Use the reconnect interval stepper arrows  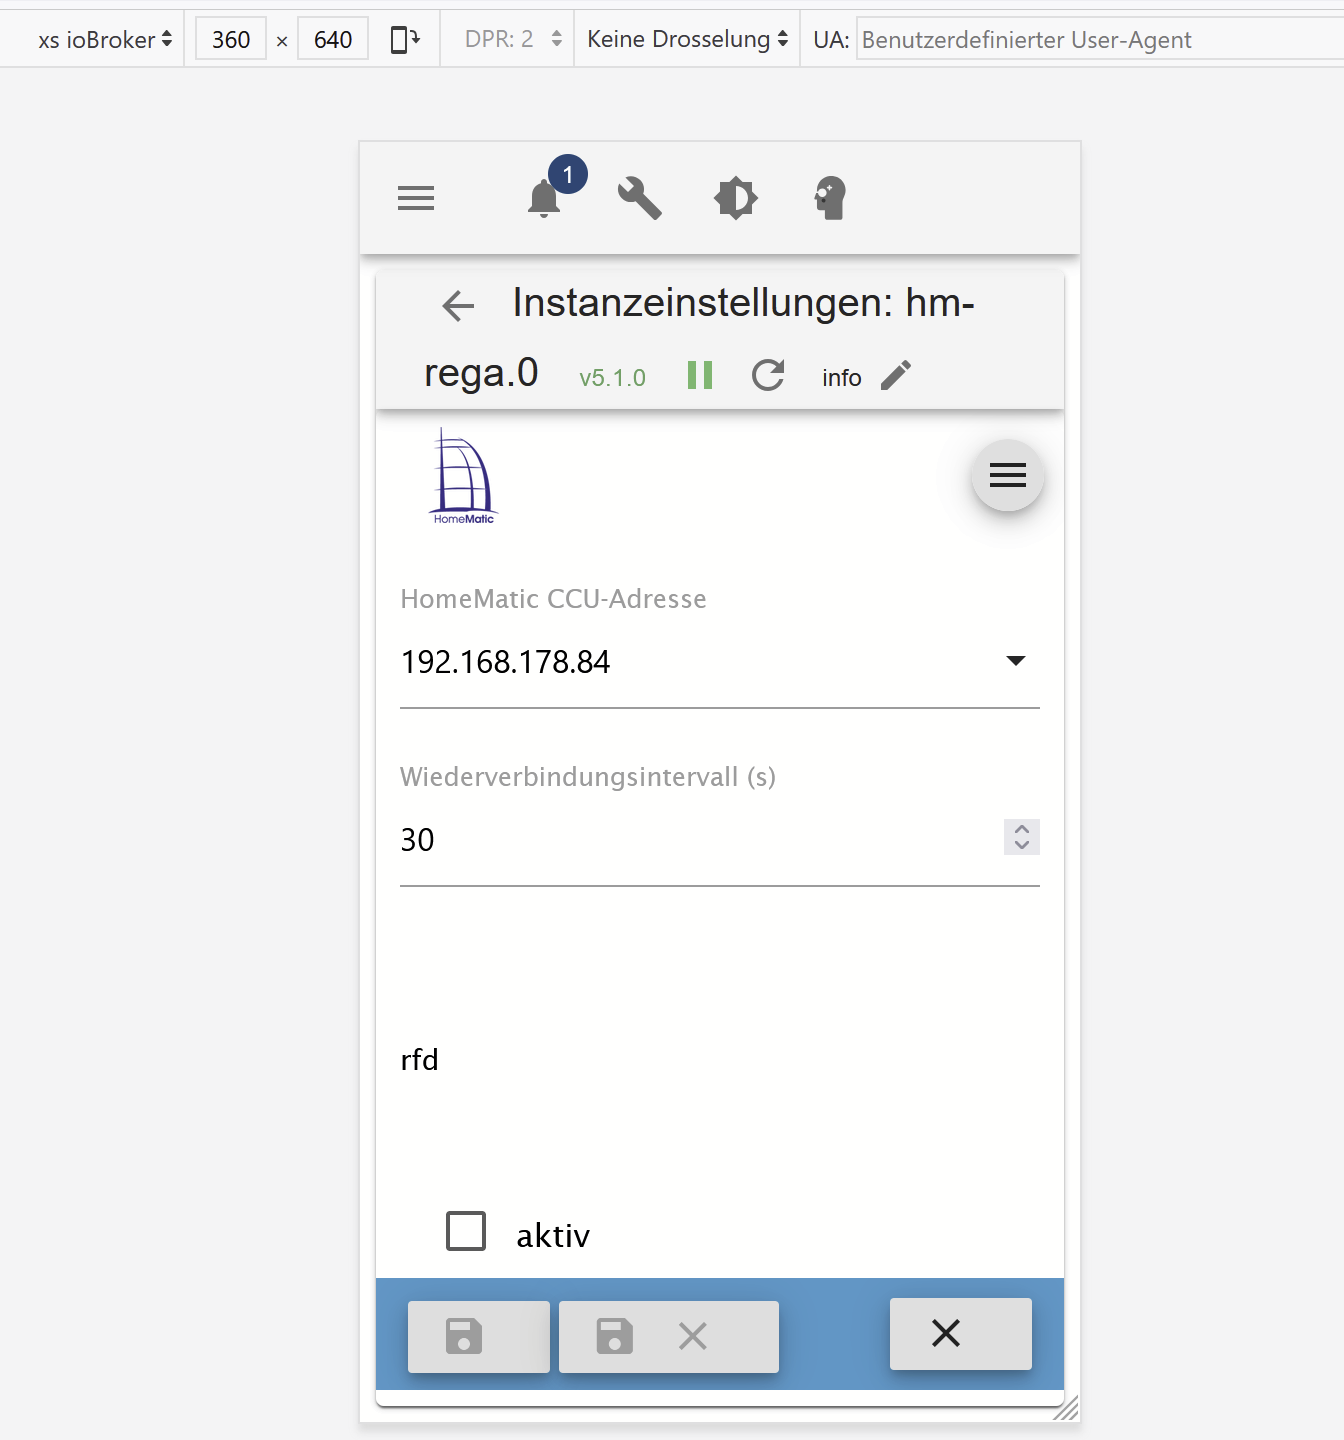pos(1022,837)
